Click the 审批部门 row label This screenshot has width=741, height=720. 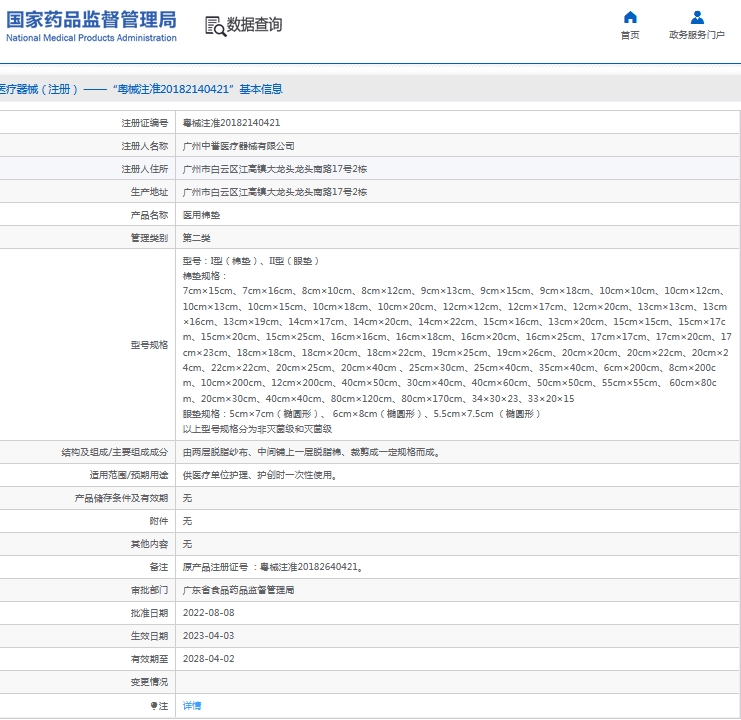pyautogui.click(x=149, y=590)
